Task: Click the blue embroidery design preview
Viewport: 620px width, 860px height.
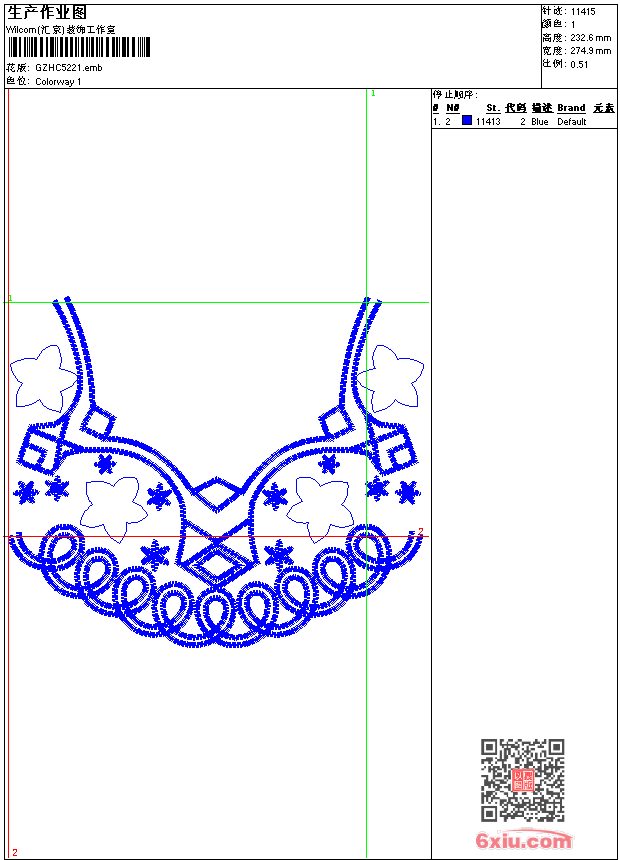Action: pyautogui.click(x=217, y=473)
